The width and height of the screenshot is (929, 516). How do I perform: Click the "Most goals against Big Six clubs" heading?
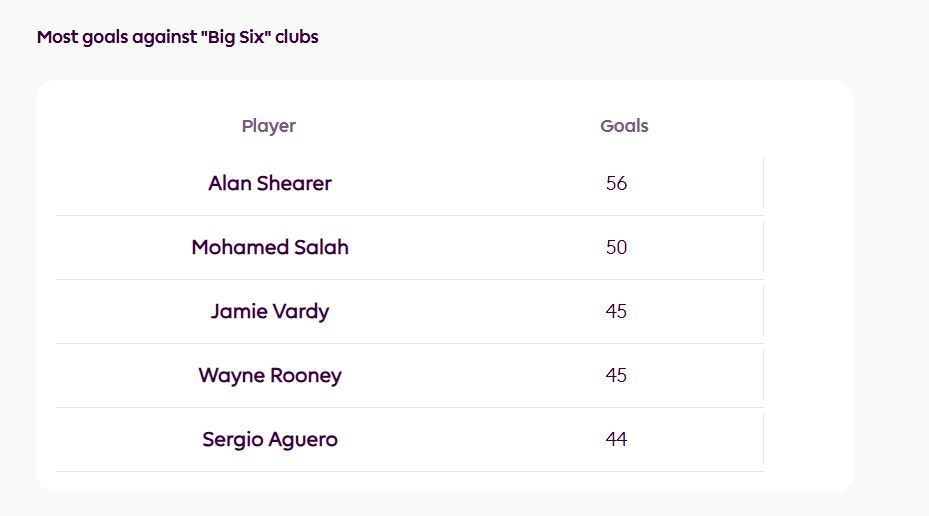[177, 38]
